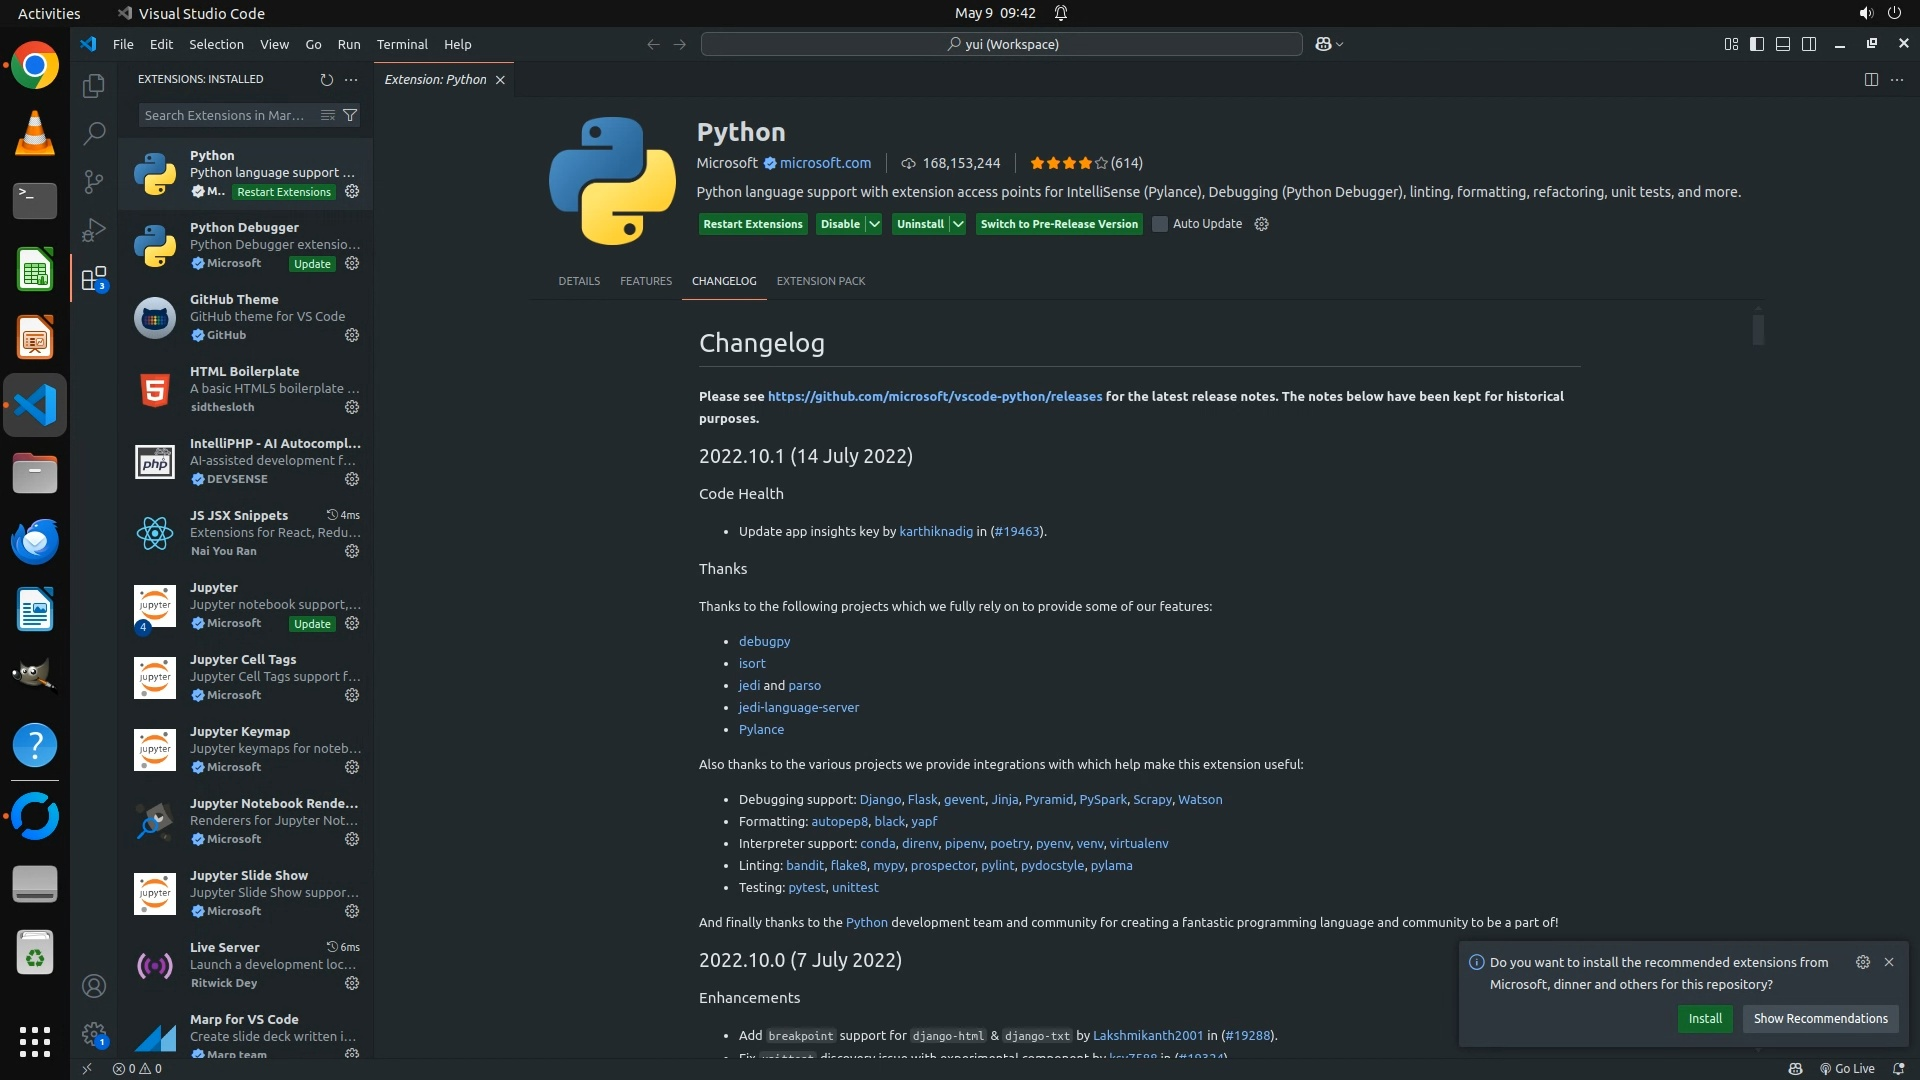Open the vscode-python releases GitHub link
1920x1080 pixels.
[934, 397]
